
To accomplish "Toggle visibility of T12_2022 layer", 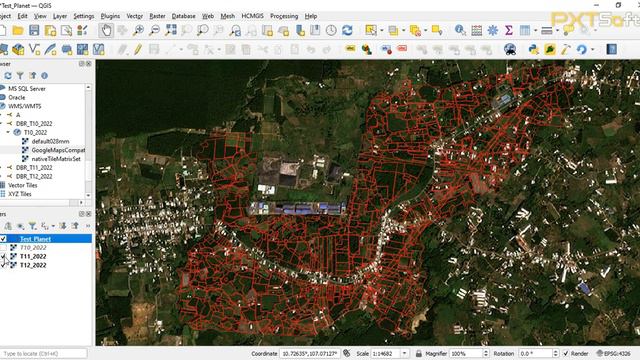I will (x=3, y=265).
